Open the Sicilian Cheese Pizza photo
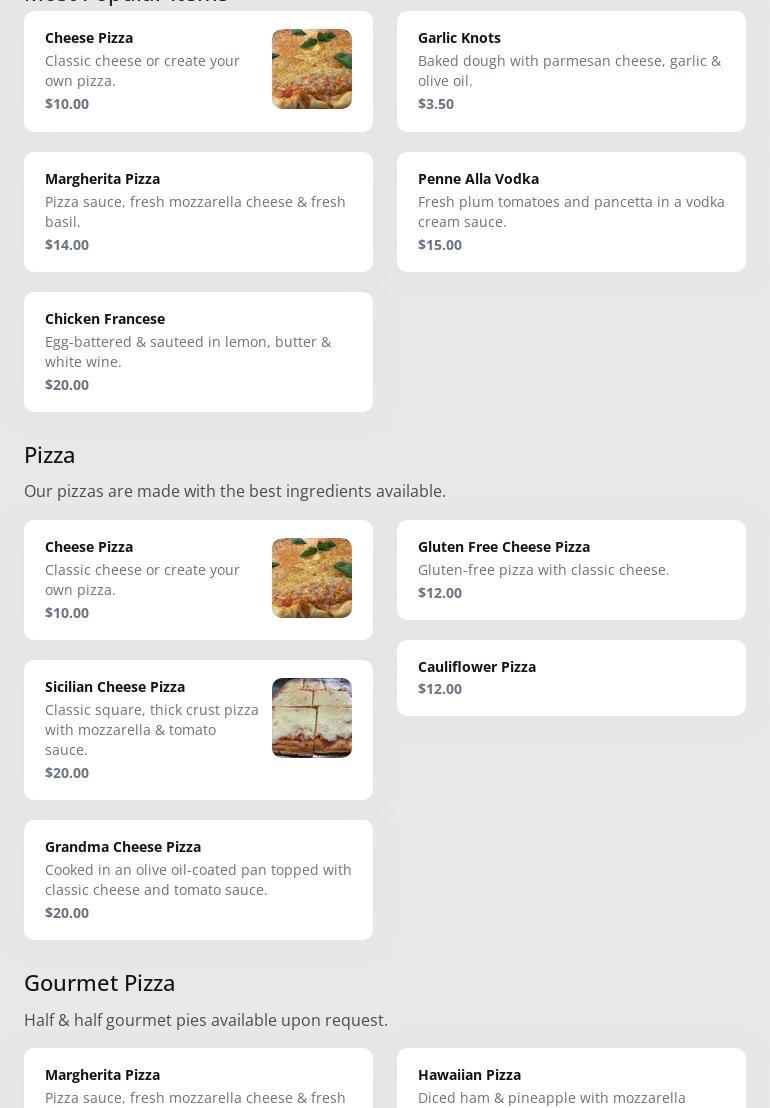The width and height of the screenshot is (770, 1108). click(x=311, y=718)
